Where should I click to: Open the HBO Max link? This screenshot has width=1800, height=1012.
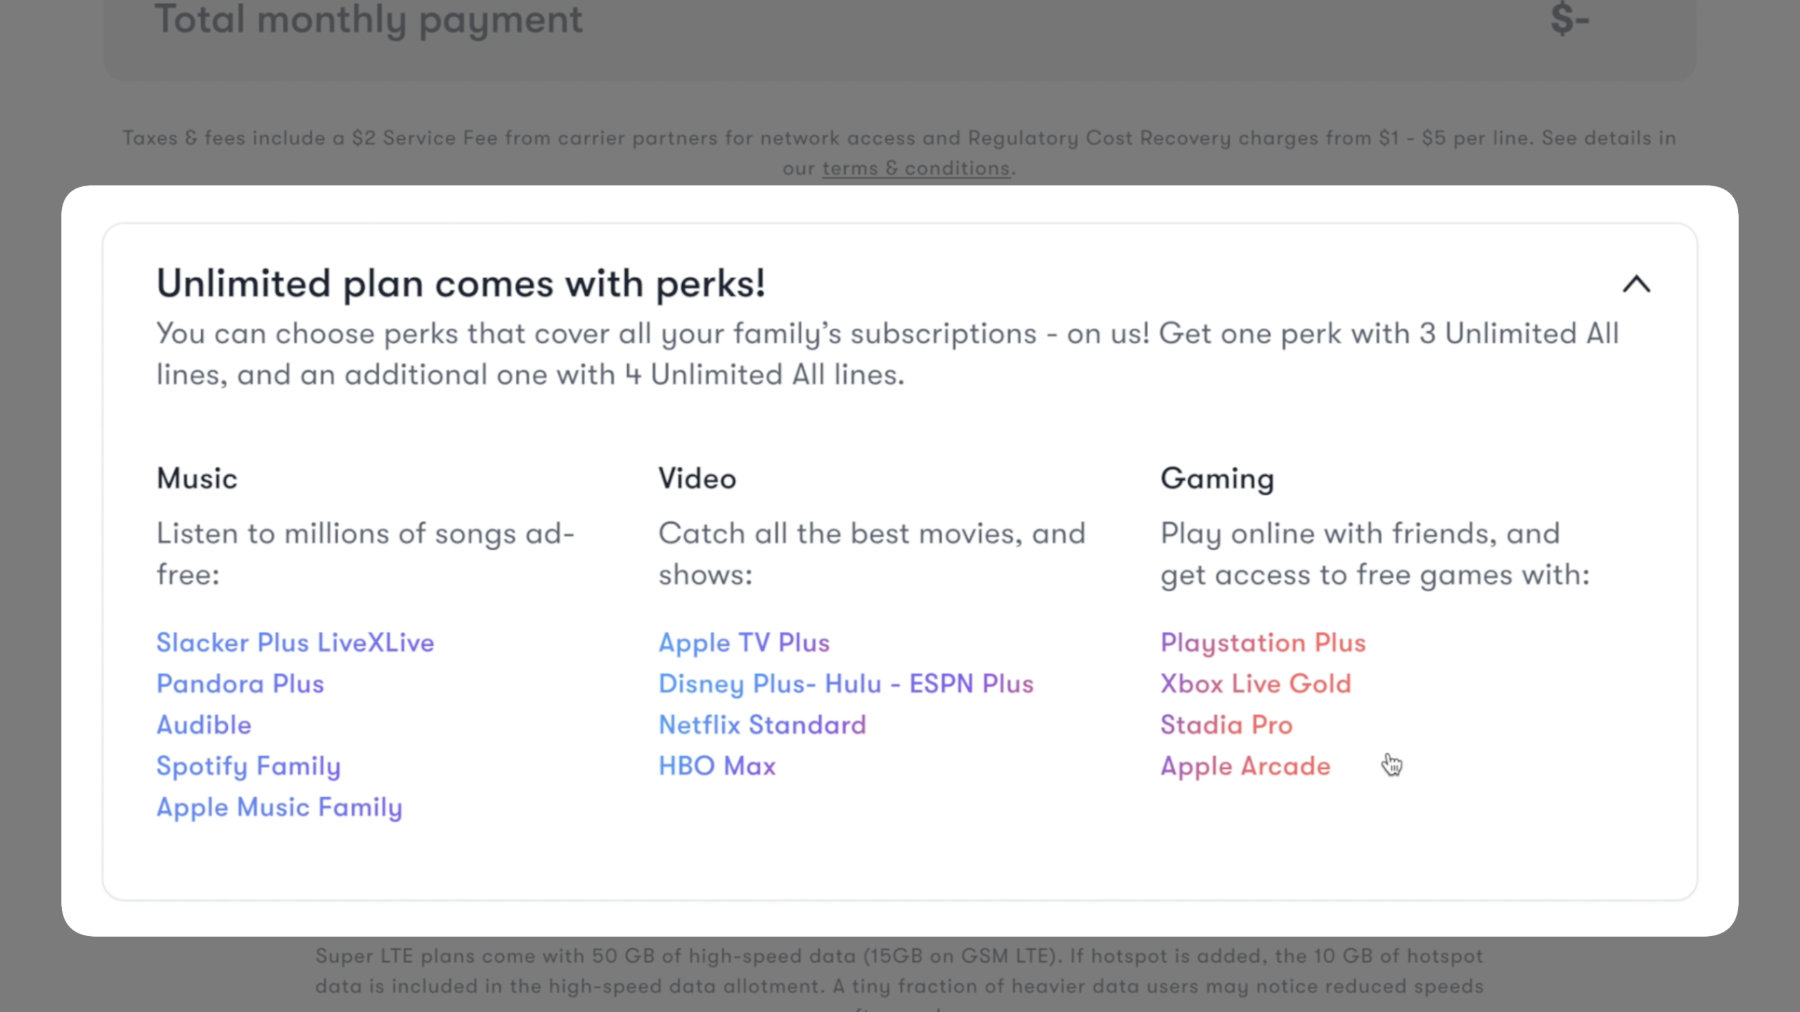point(717,766)
